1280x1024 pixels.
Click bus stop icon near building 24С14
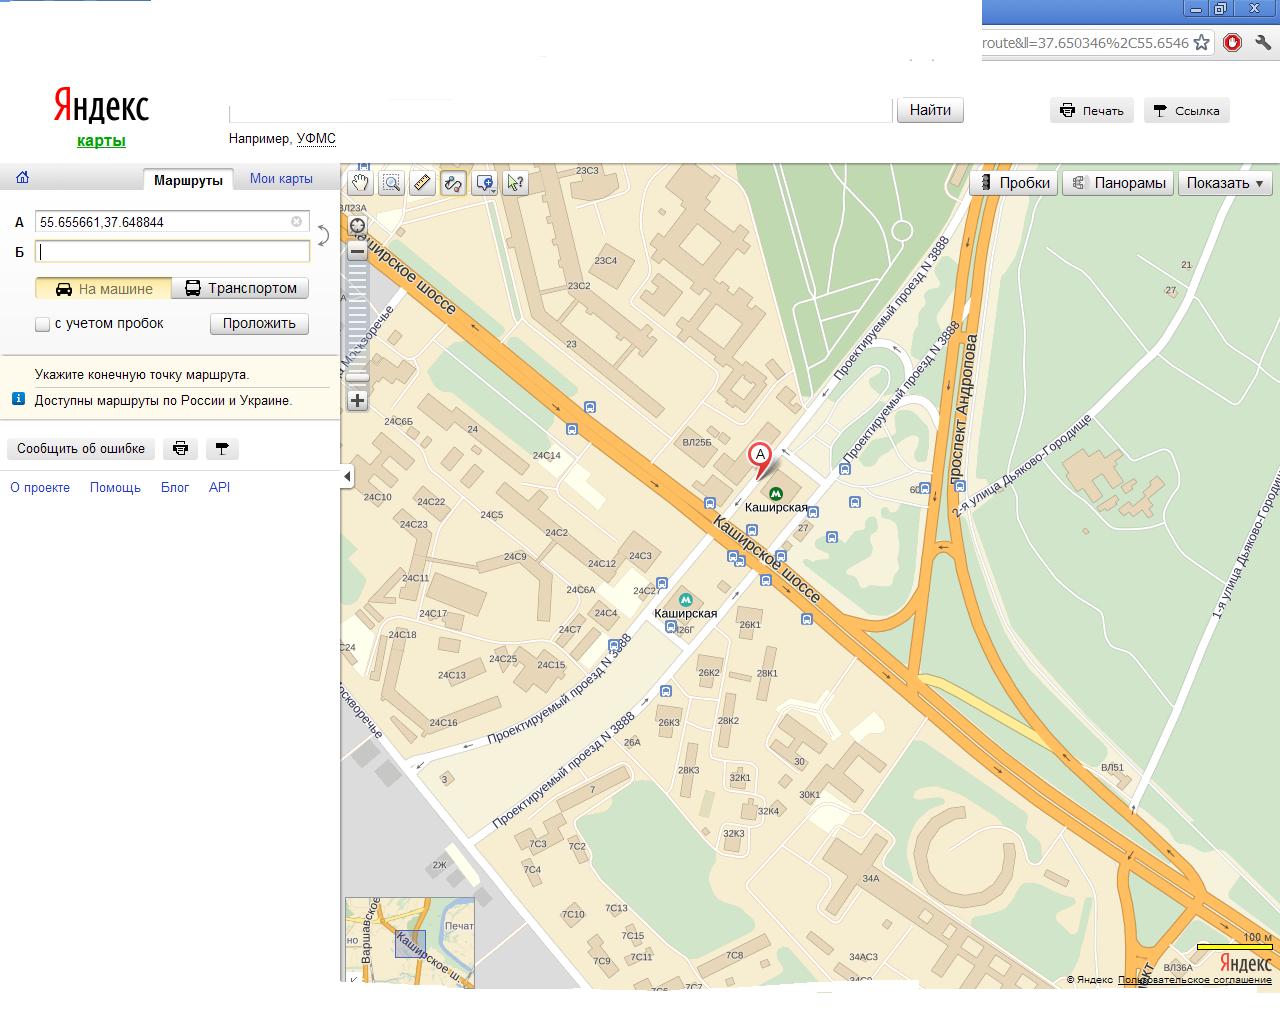[x=572, y=430]
